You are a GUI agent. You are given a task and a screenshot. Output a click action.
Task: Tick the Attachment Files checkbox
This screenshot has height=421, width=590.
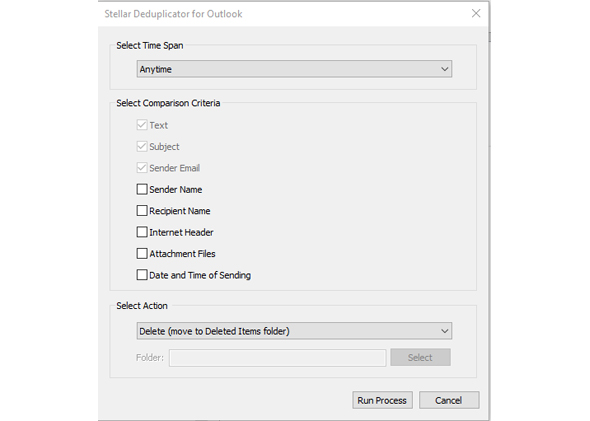point(142,254)
